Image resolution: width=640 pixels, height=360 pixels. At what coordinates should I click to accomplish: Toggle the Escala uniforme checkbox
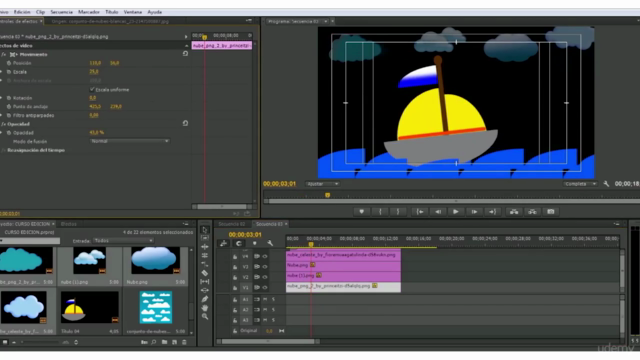92,89
